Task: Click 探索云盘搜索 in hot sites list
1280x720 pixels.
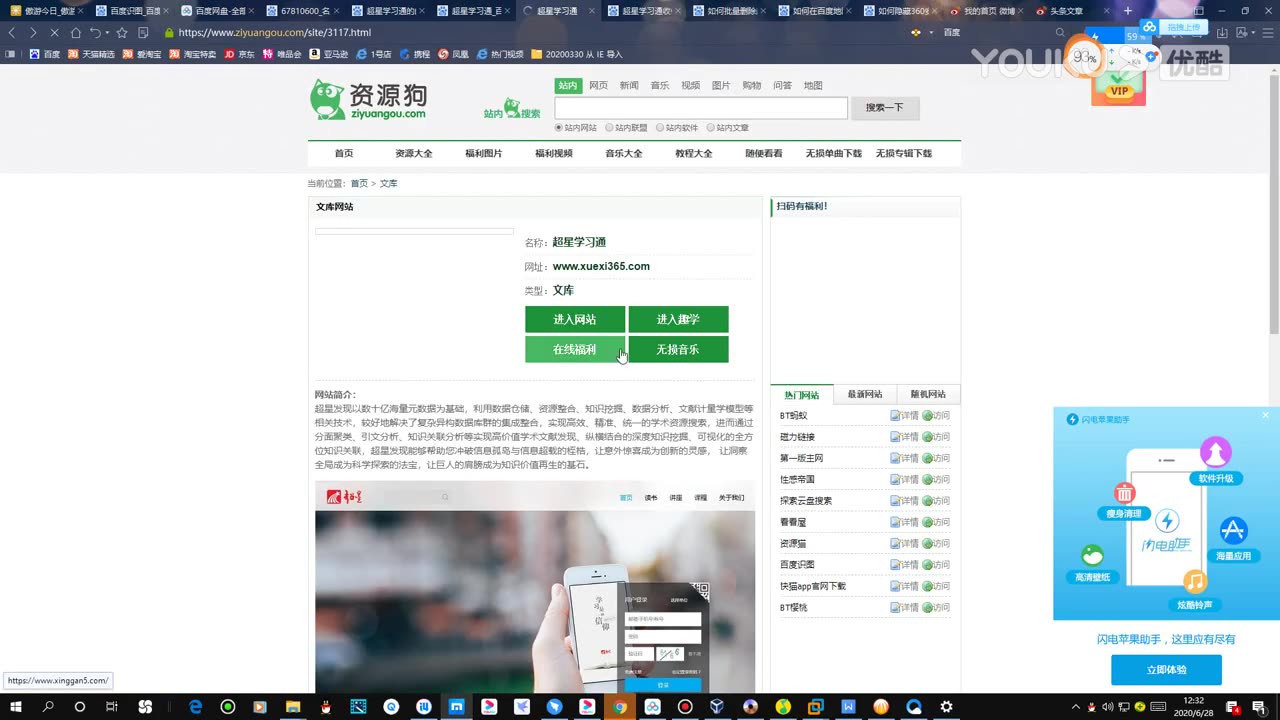Action: point(806,501)
